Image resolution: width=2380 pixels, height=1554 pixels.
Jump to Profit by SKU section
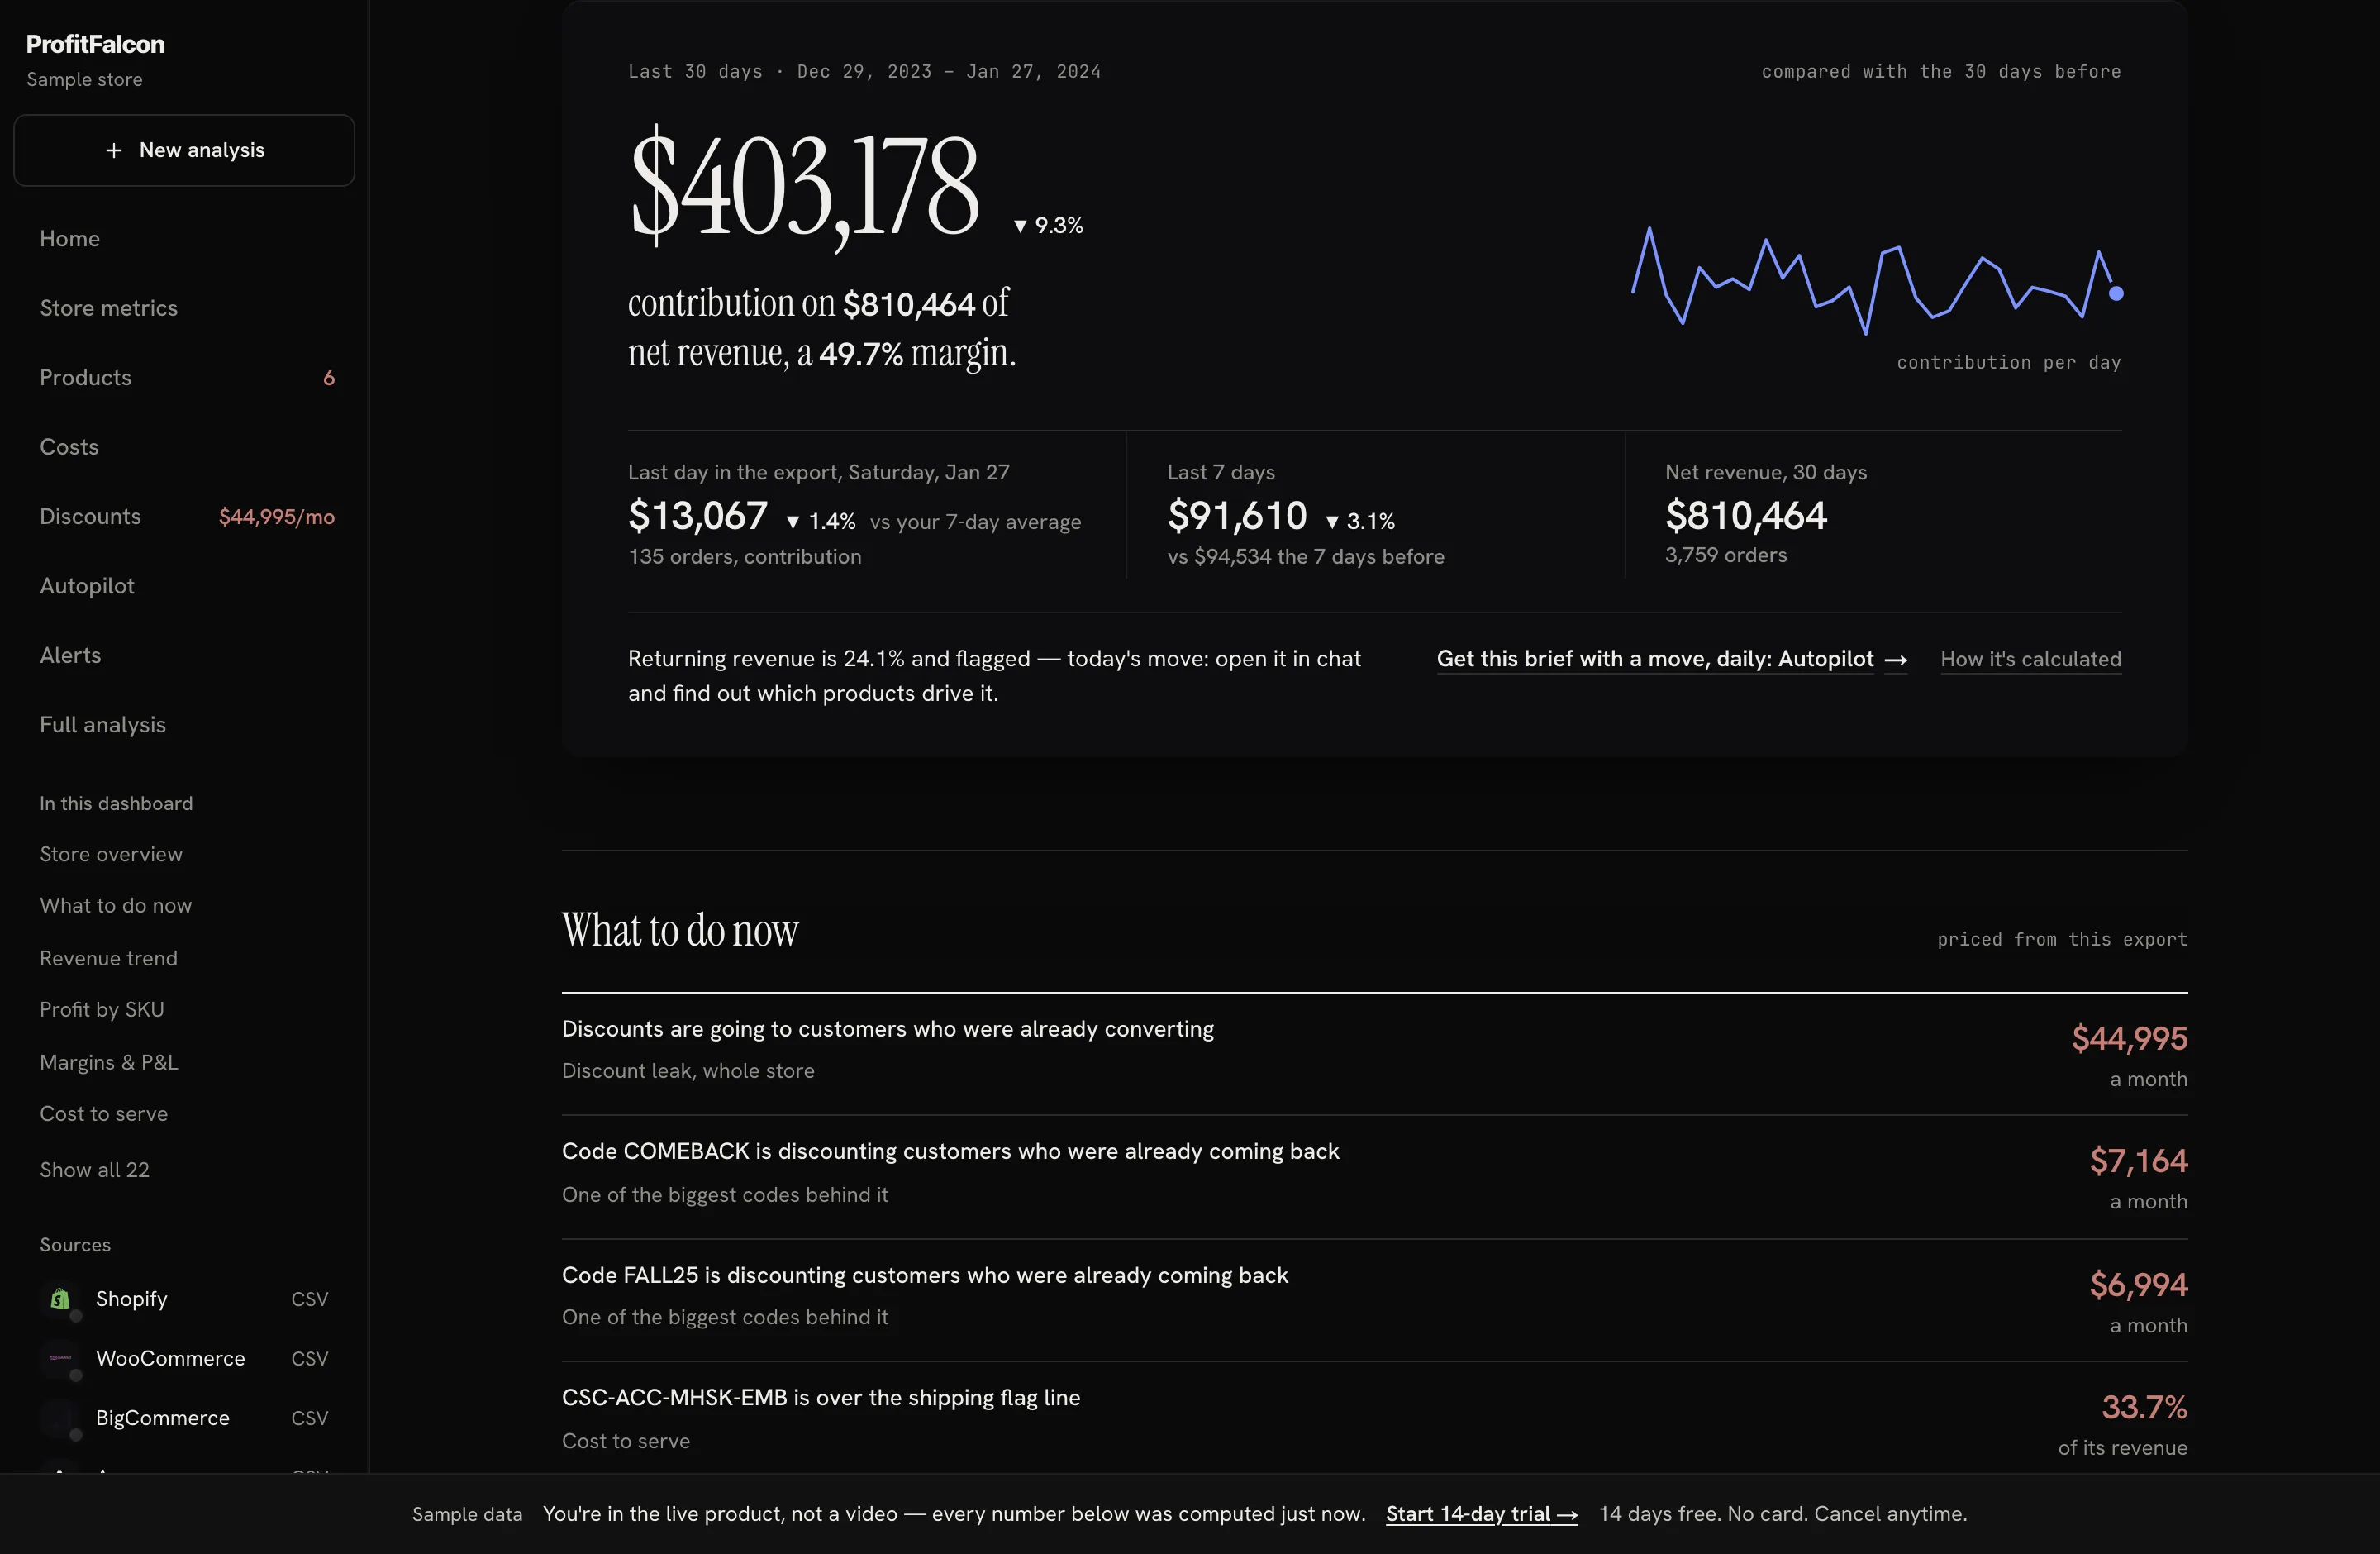pos(102,1009)
